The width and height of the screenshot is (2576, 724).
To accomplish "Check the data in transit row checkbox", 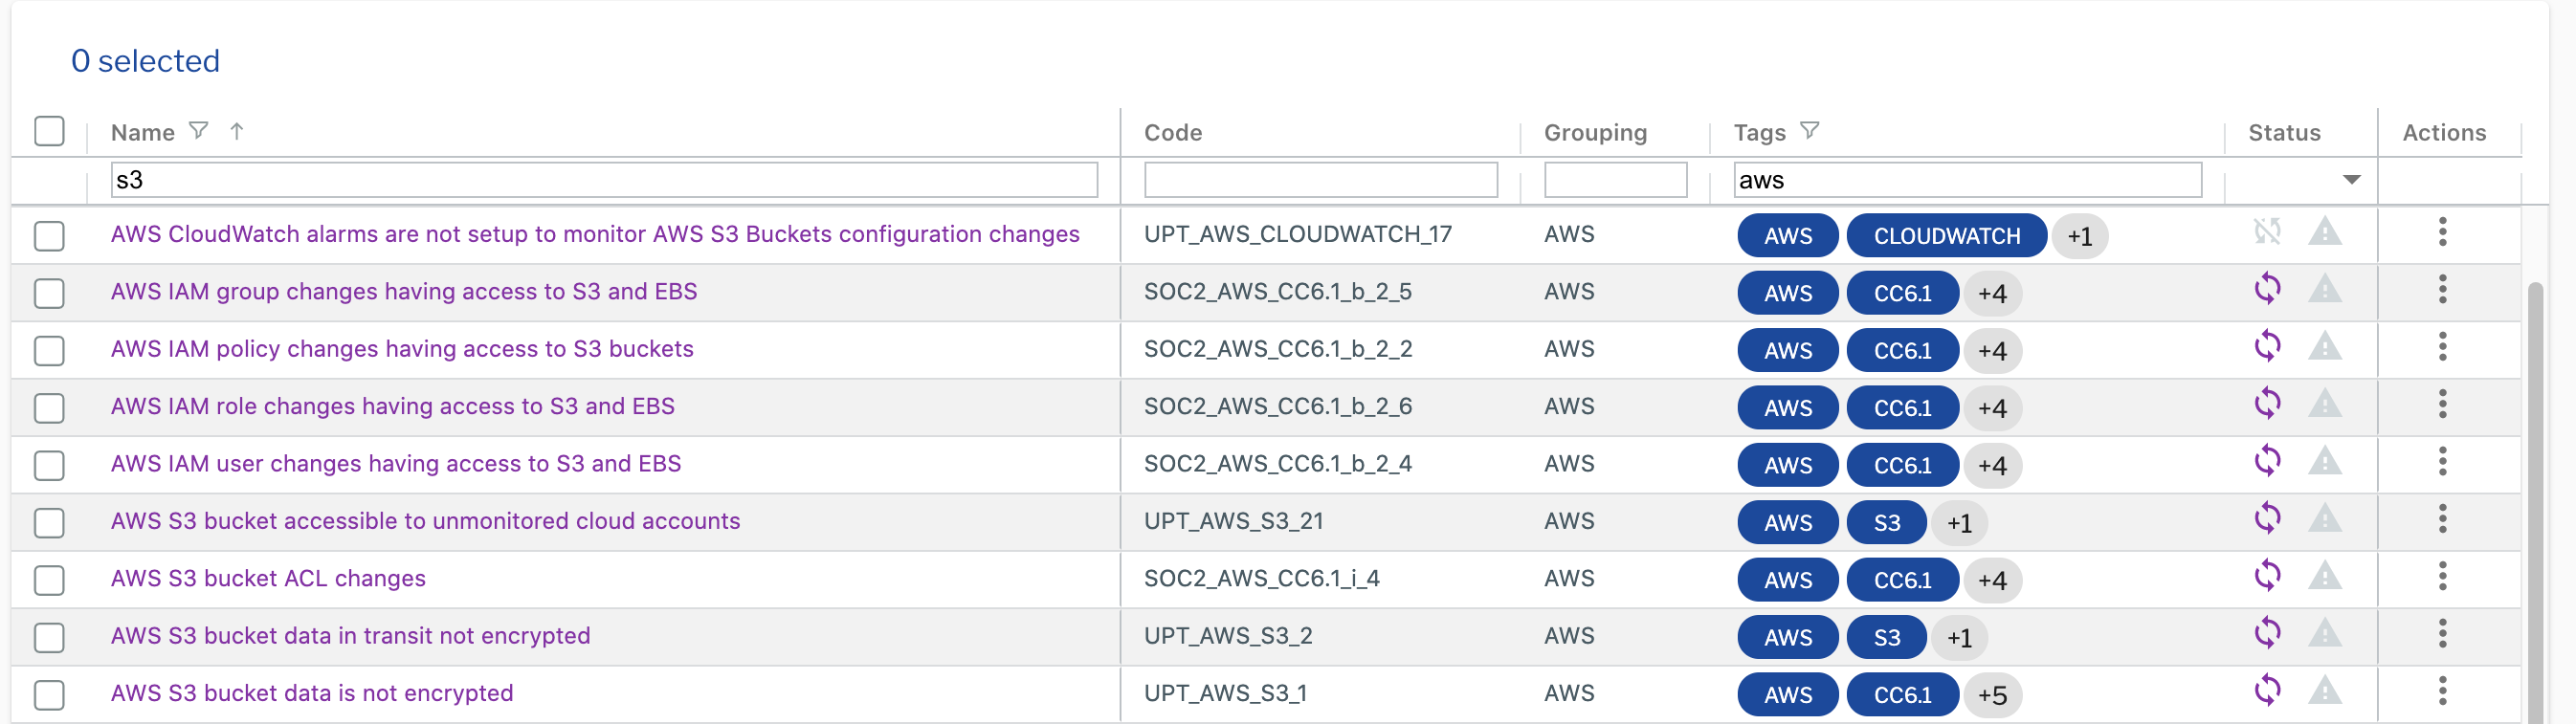I will 49,637.
